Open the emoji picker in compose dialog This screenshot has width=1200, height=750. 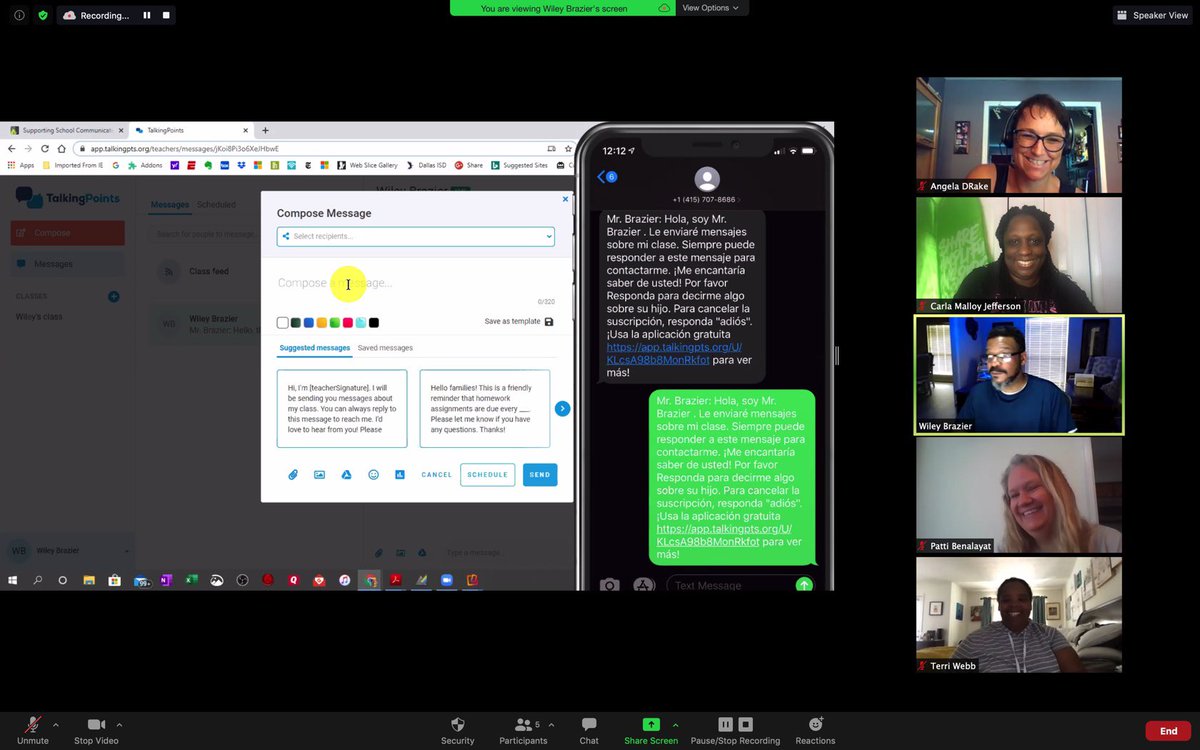373,474
